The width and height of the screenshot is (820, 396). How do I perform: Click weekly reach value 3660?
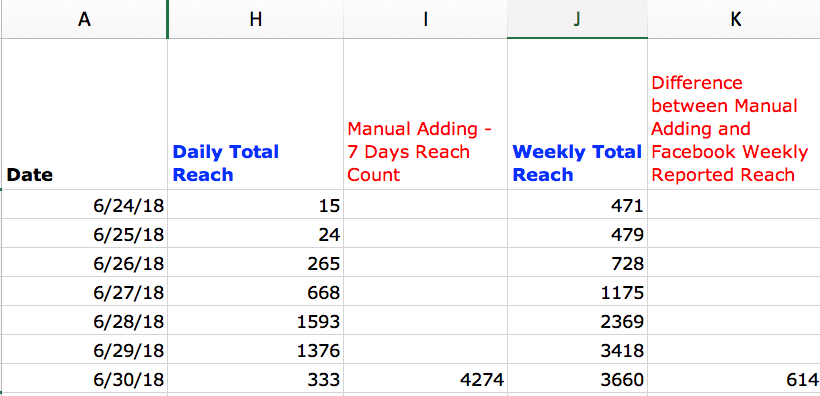577,378
